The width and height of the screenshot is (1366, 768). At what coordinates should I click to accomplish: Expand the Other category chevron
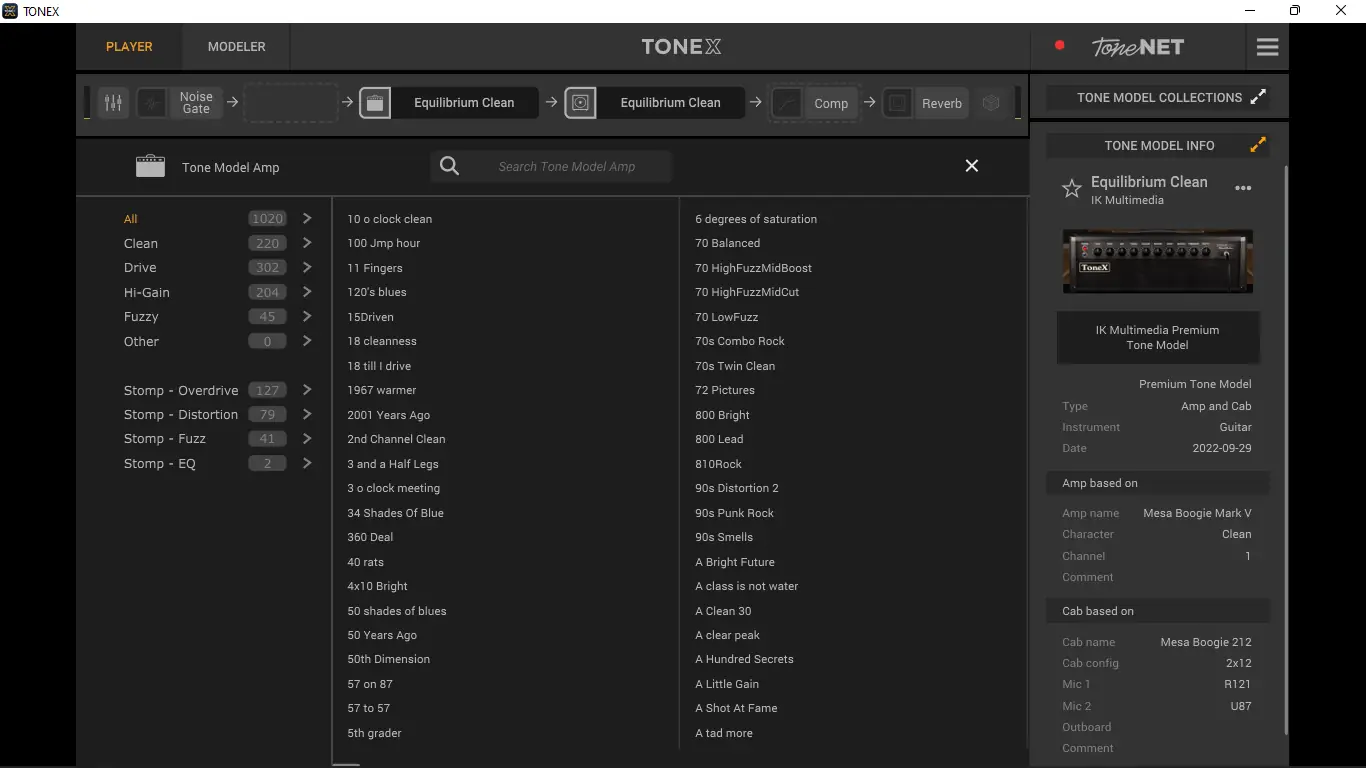click(307, 341)
